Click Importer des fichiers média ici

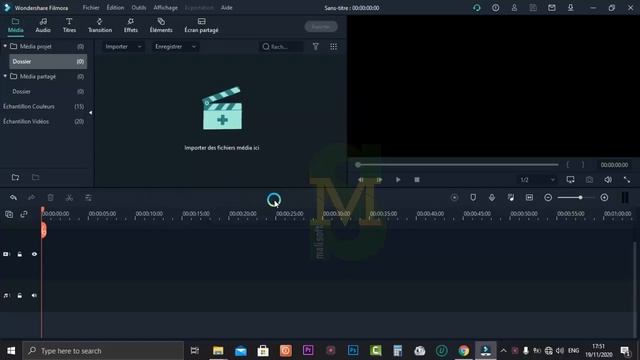click(x=222, y=148)
